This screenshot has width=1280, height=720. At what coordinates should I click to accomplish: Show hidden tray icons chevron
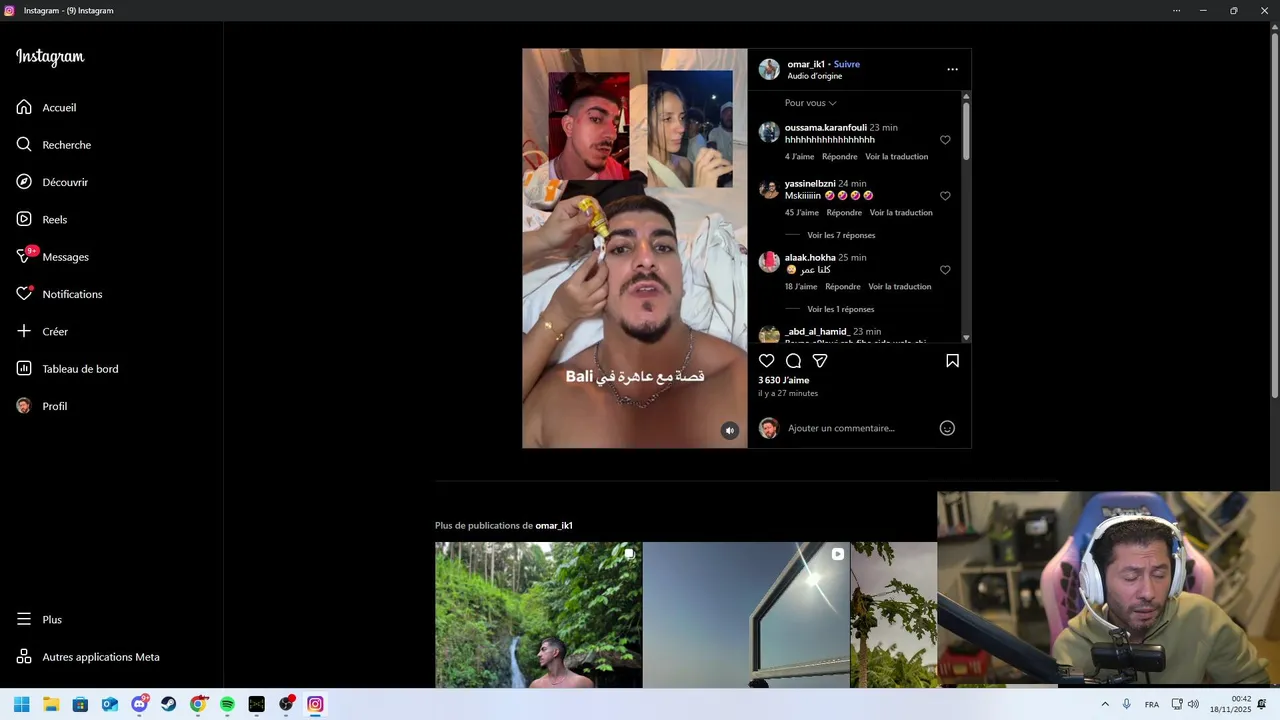[x=1105, y=704]
